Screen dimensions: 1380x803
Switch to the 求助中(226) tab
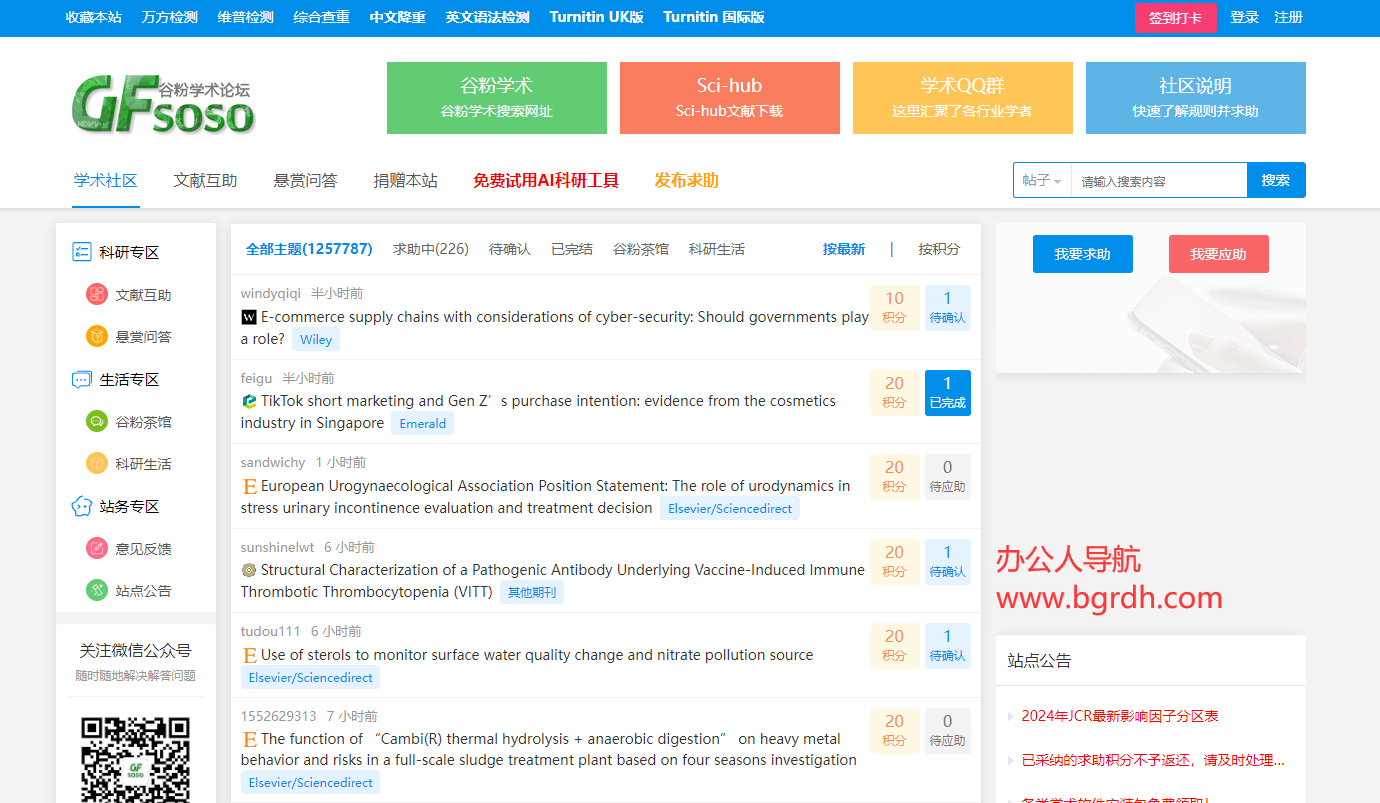tap(430, 249)
